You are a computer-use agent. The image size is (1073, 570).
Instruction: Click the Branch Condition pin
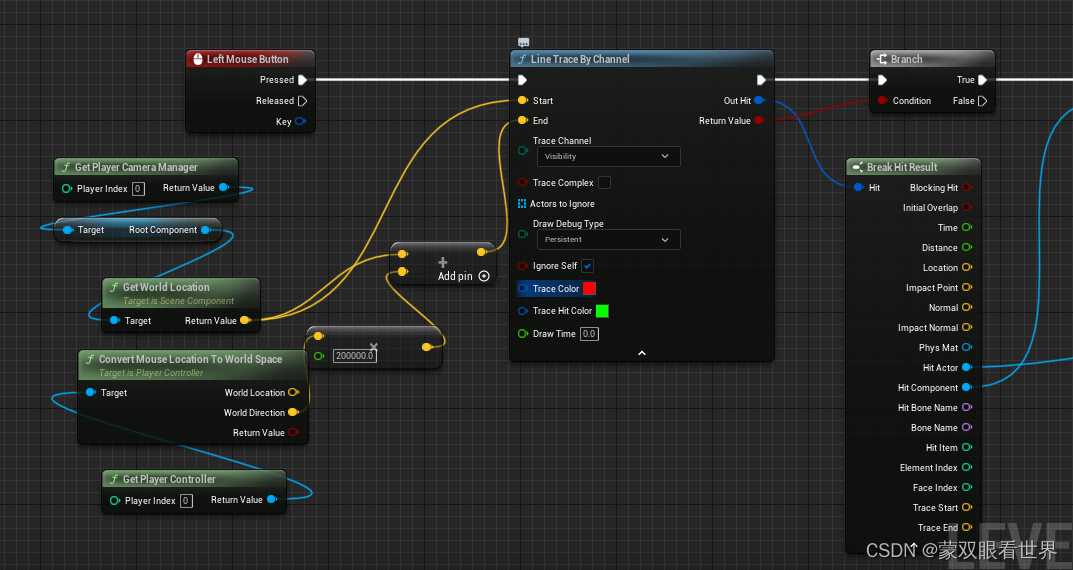pos(883,101)
